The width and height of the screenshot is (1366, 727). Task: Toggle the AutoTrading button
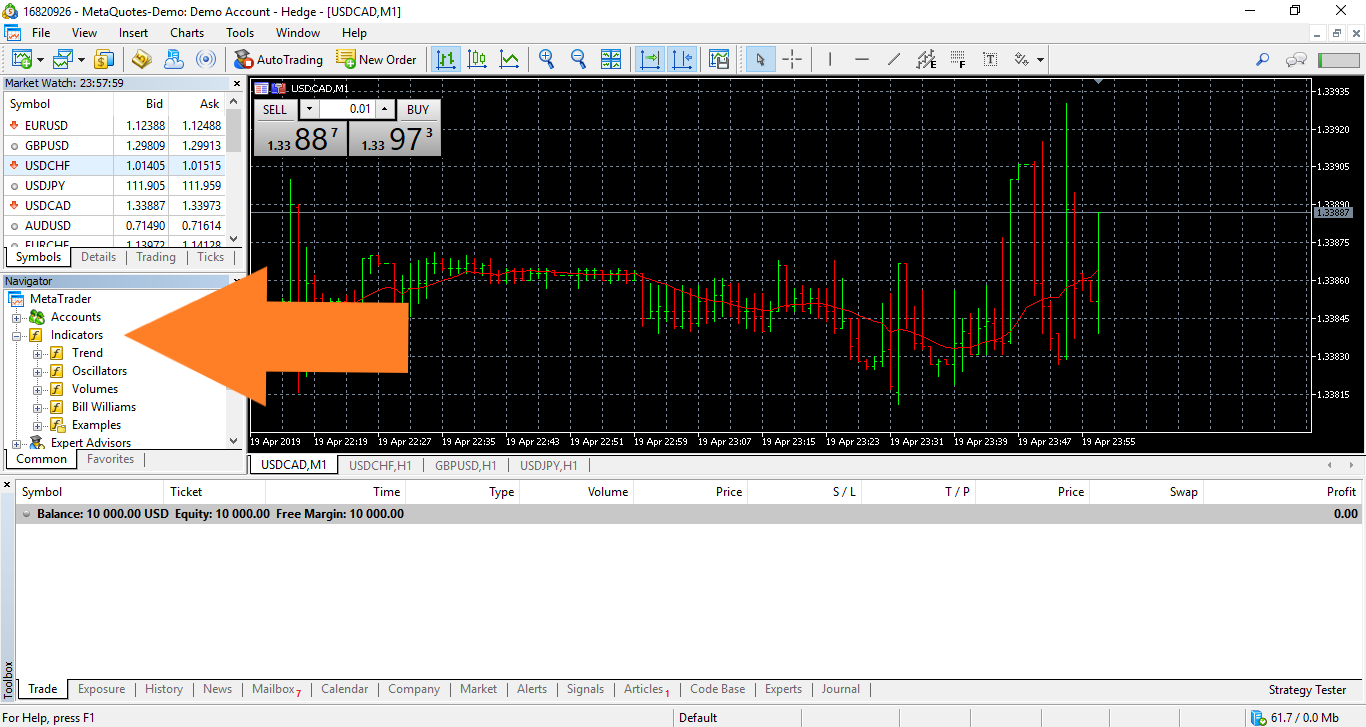[278, 59]
